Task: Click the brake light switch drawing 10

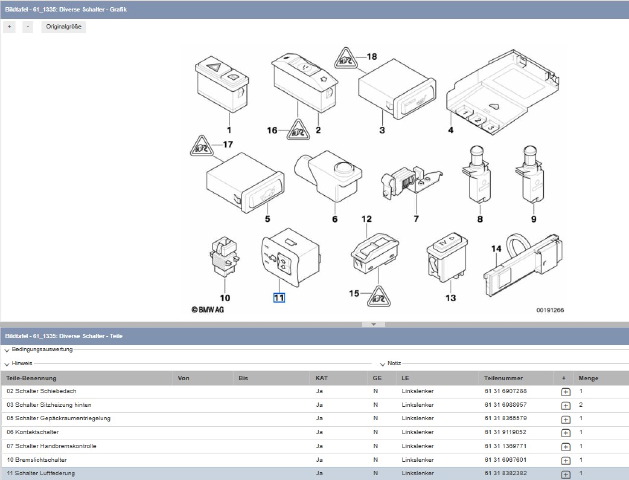Action: (x=225, y=257)
